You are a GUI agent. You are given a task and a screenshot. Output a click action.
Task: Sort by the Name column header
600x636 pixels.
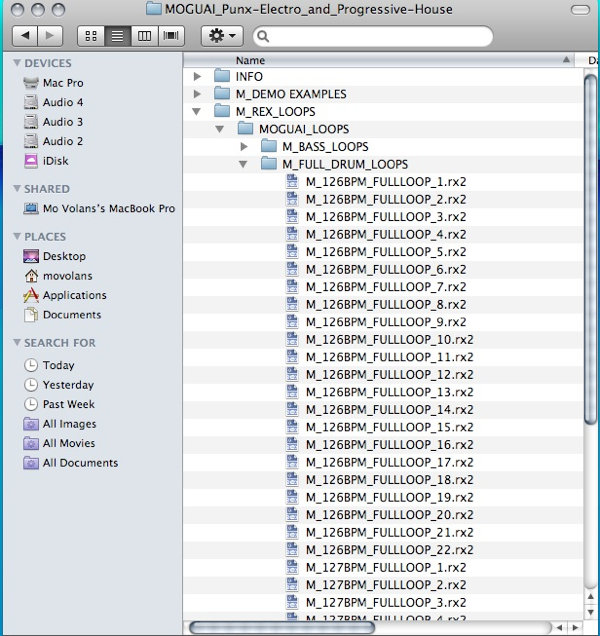(x=379, y=60)
